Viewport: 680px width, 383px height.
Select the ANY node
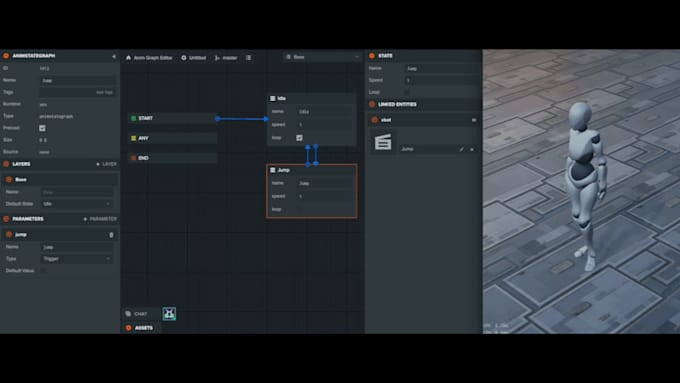[173, 138]
